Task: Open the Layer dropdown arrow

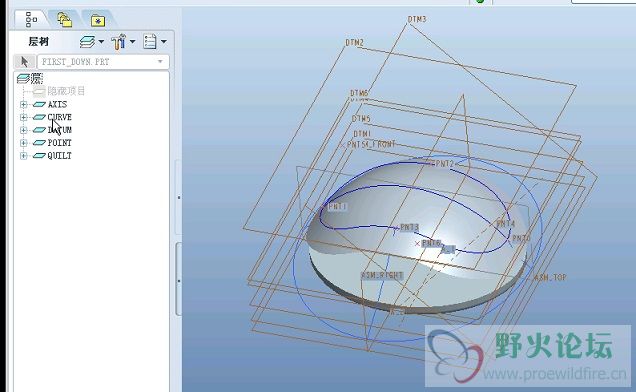Action: tap(101, 41)
